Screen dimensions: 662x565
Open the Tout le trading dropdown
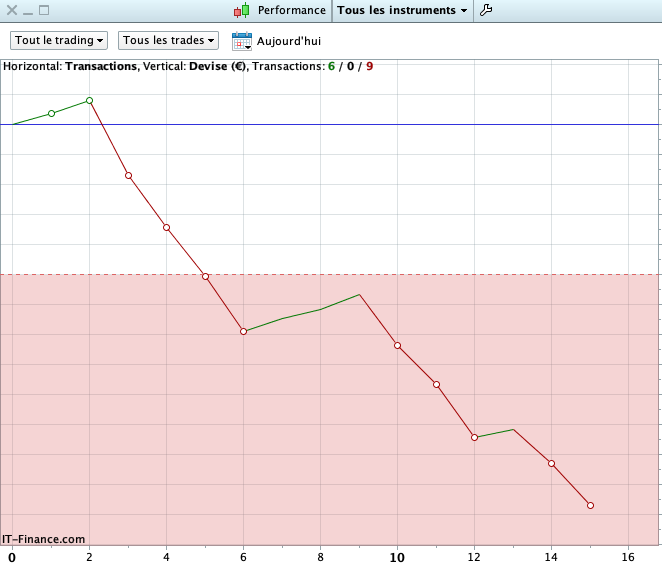click(59, 41)
